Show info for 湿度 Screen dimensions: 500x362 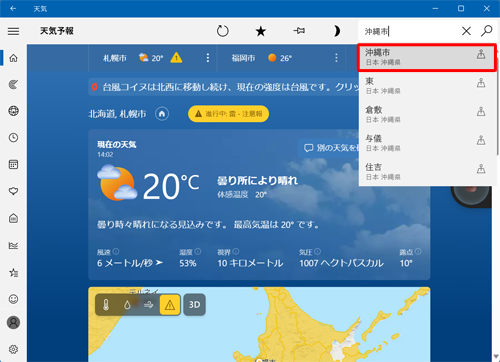[x=198, y=252]
